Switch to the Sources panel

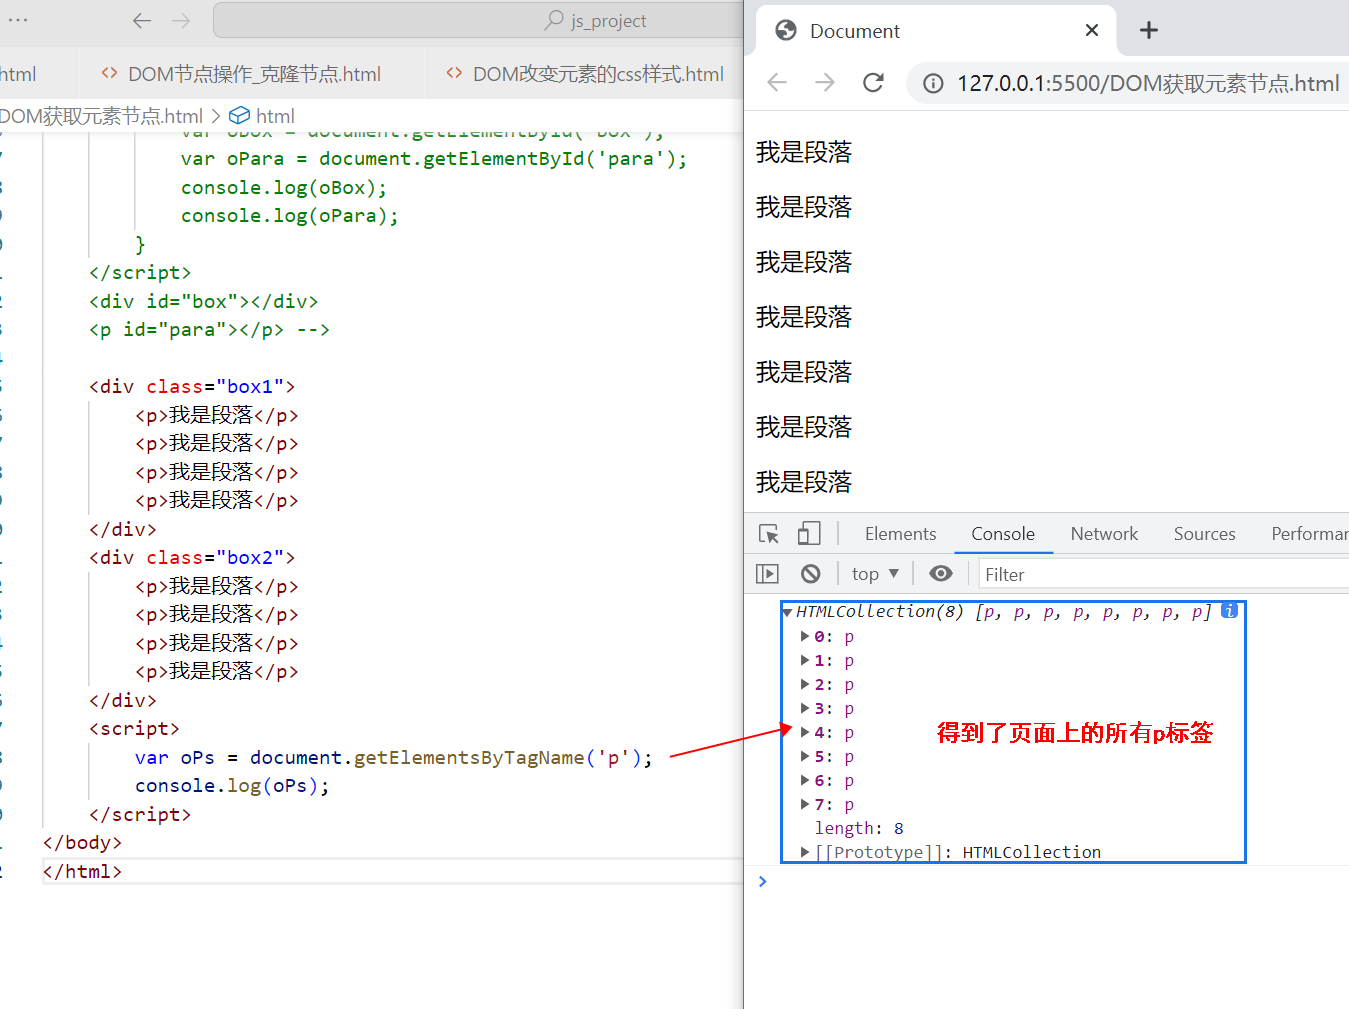[x=1204, y=534]
